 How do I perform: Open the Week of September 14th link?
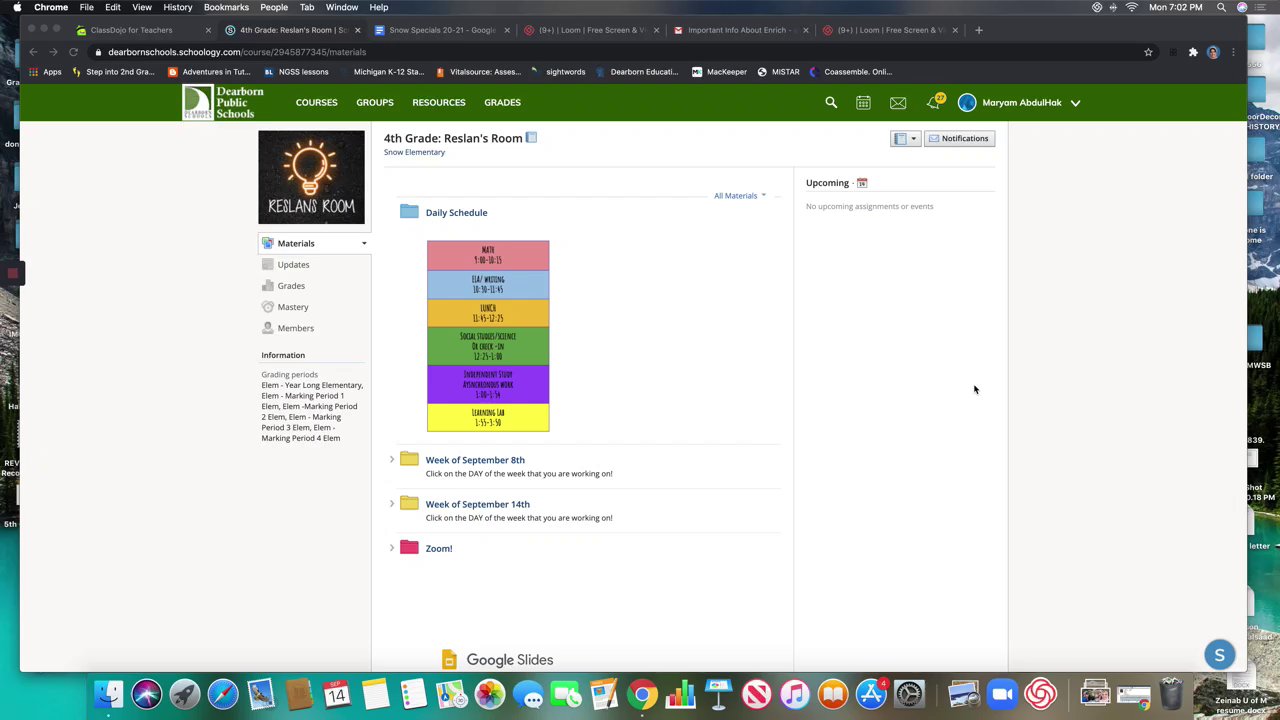pyautogui.click(x=477, y=504)
